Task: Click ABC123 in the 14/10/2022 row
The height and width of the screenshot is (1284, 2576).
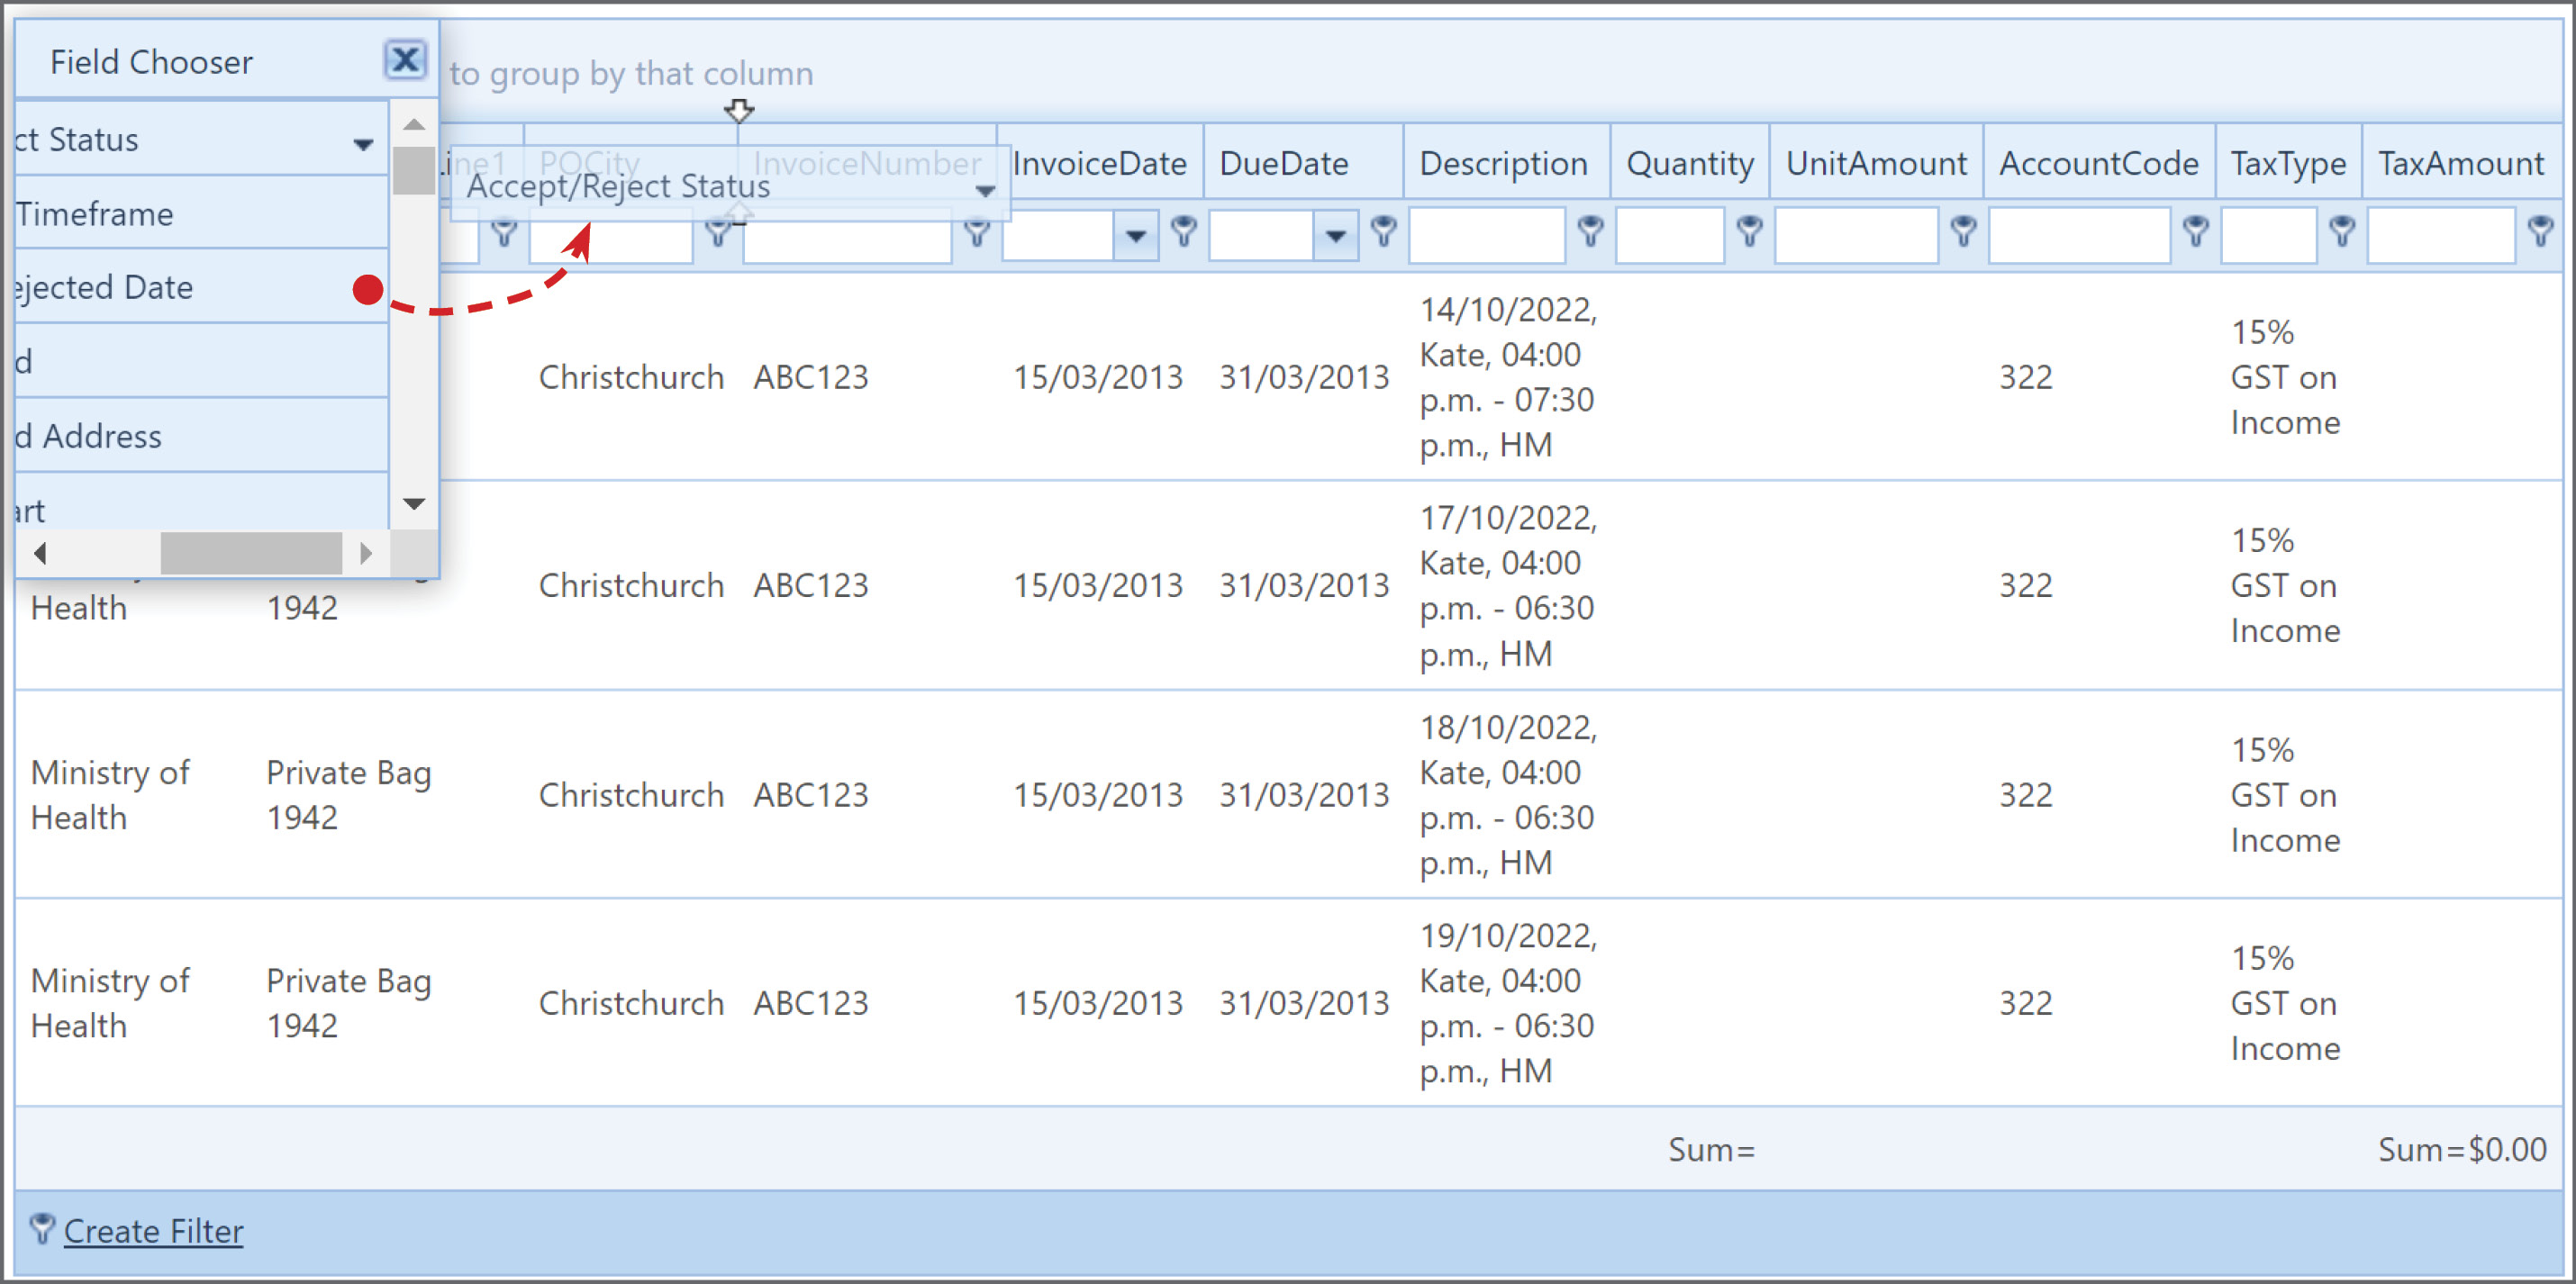Action: coord(811,377)
